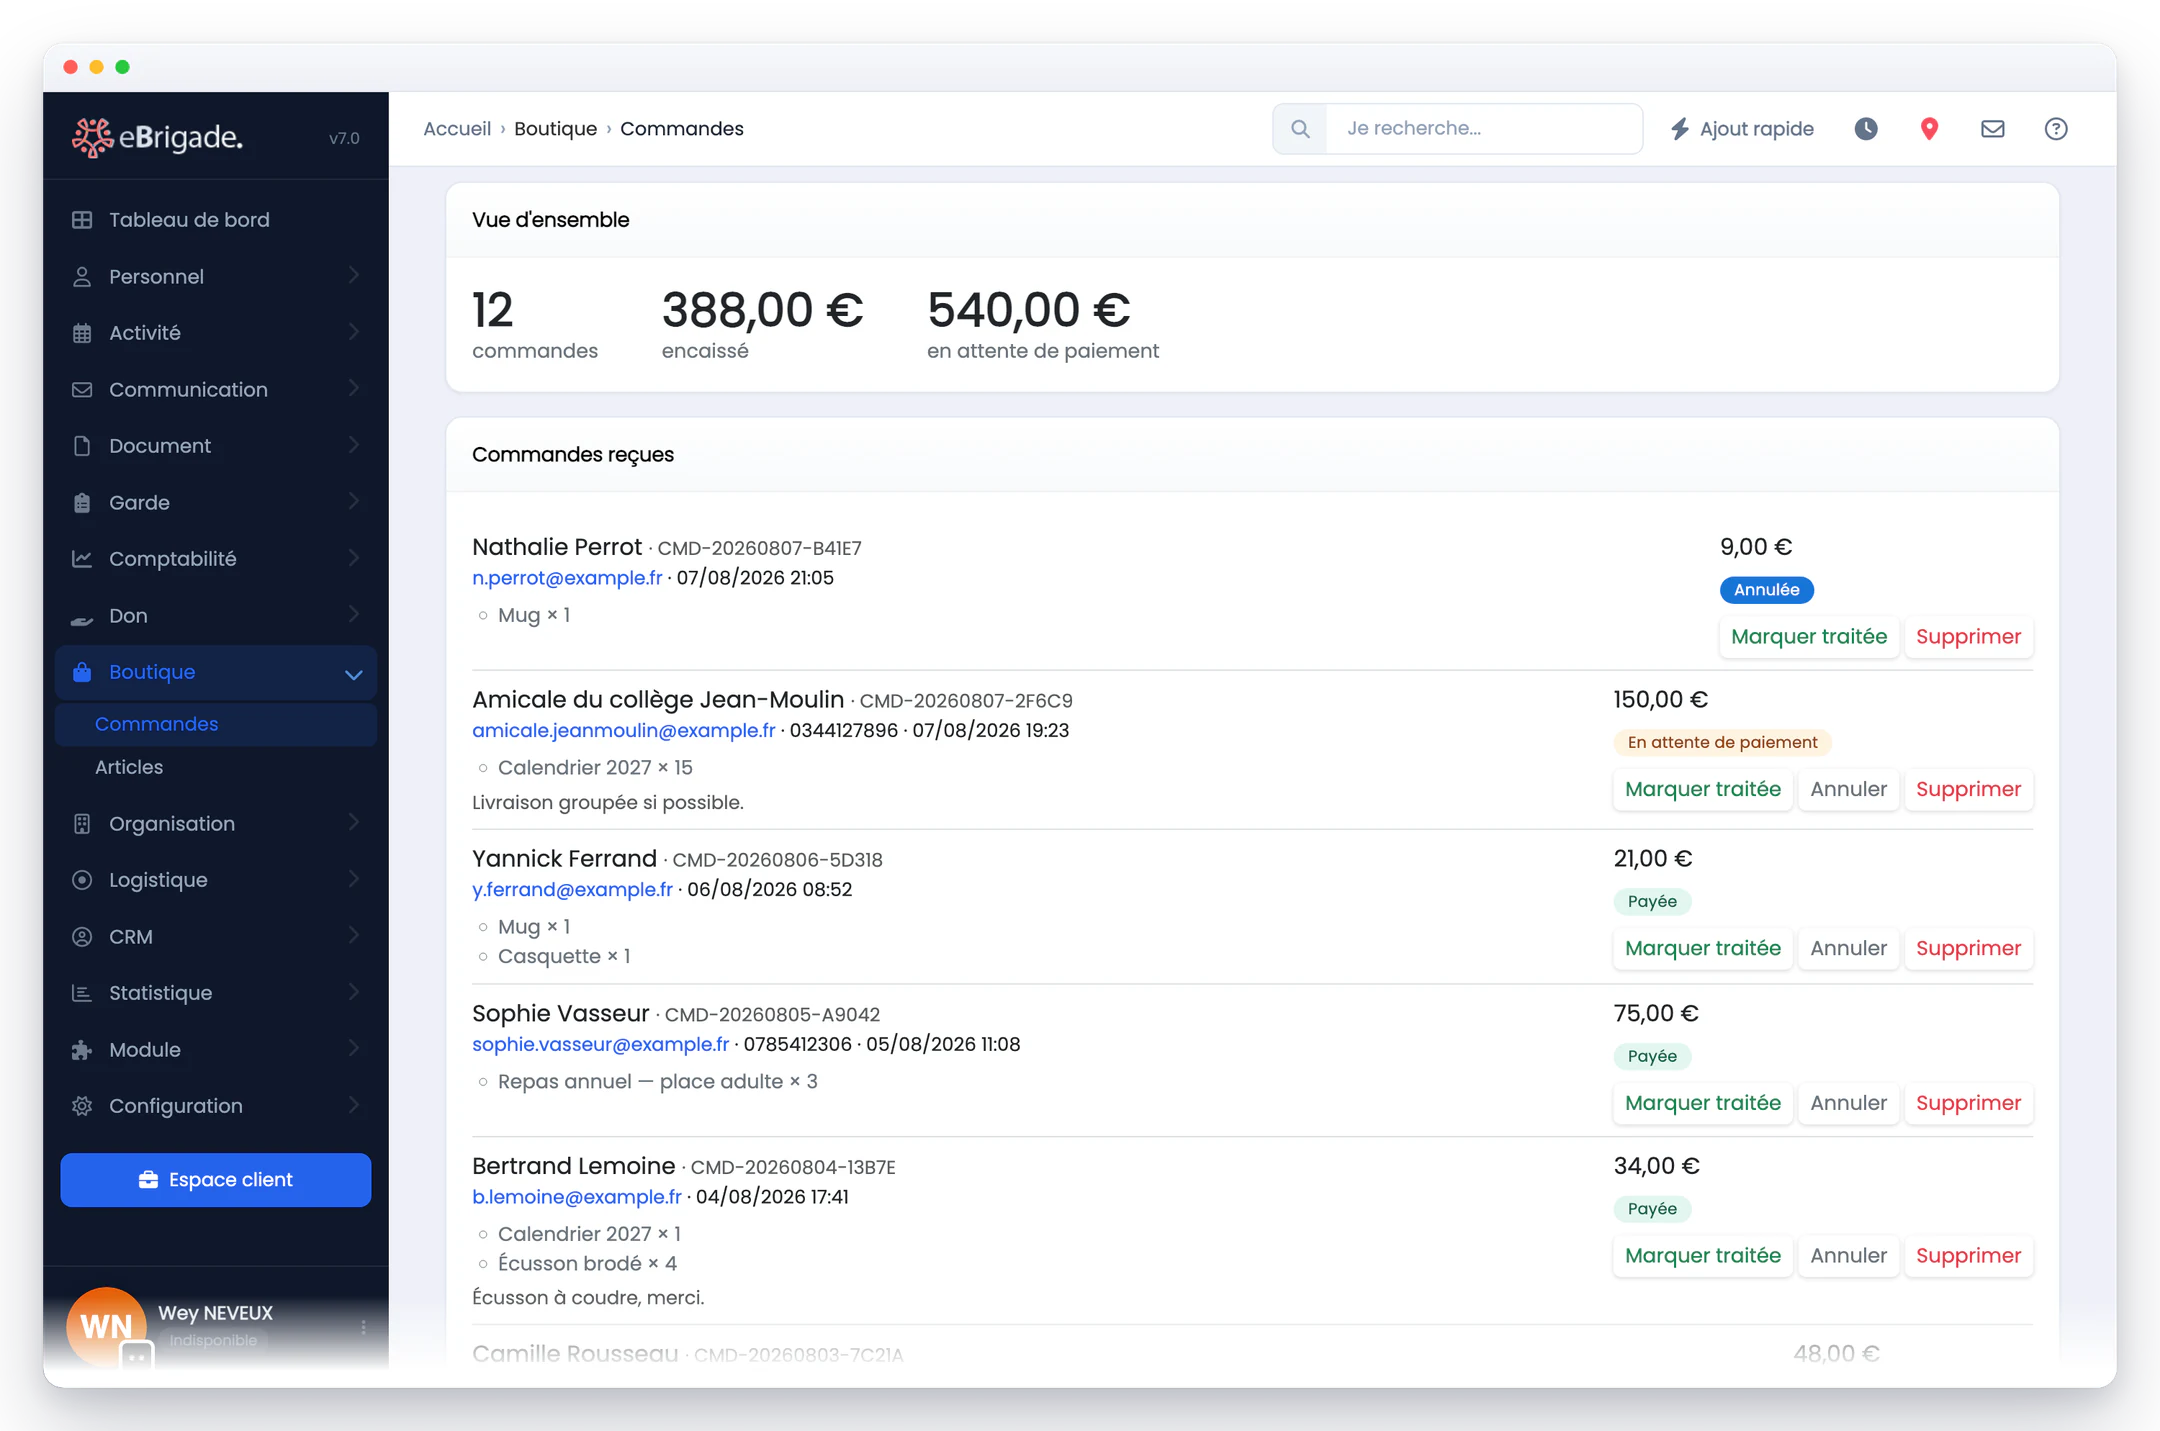
Task: Click the Accueil breadcrumb
Action: pos(457,129)
